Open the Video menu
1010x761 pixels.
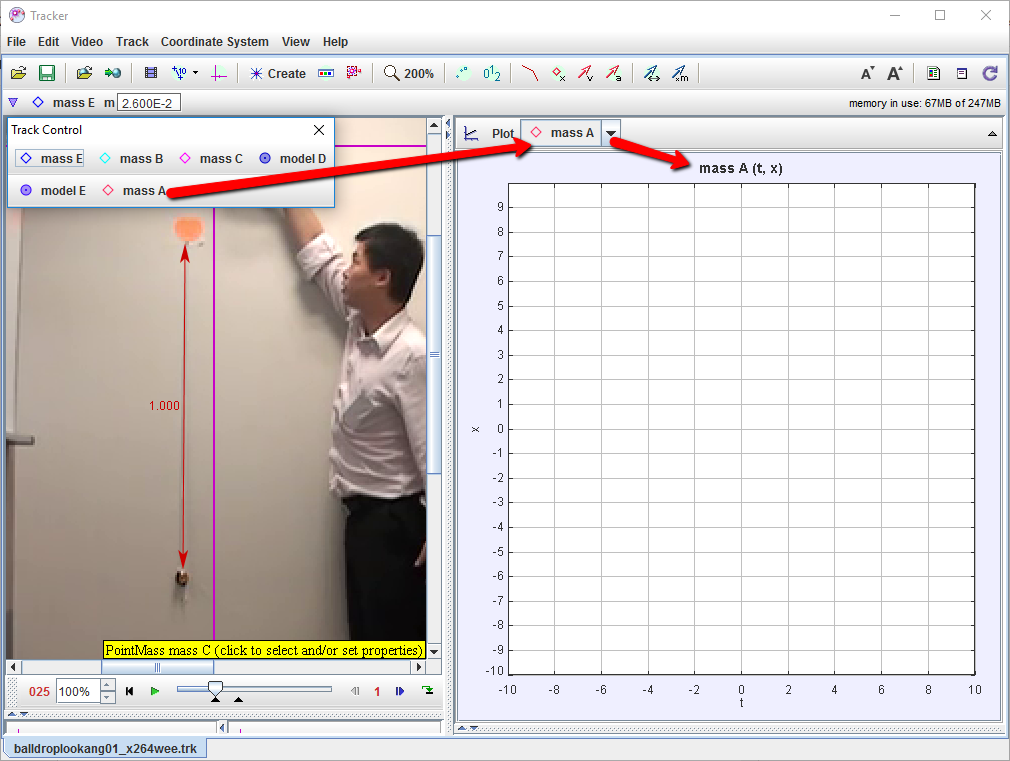[x=87, y=42]
